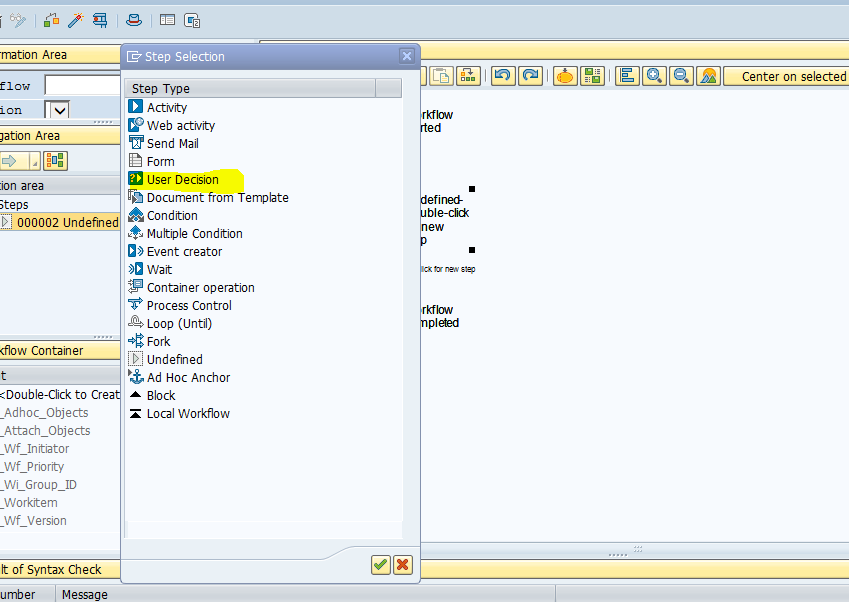Click the Center on selected button
This screenshot has height=602, width=849.
790,75
